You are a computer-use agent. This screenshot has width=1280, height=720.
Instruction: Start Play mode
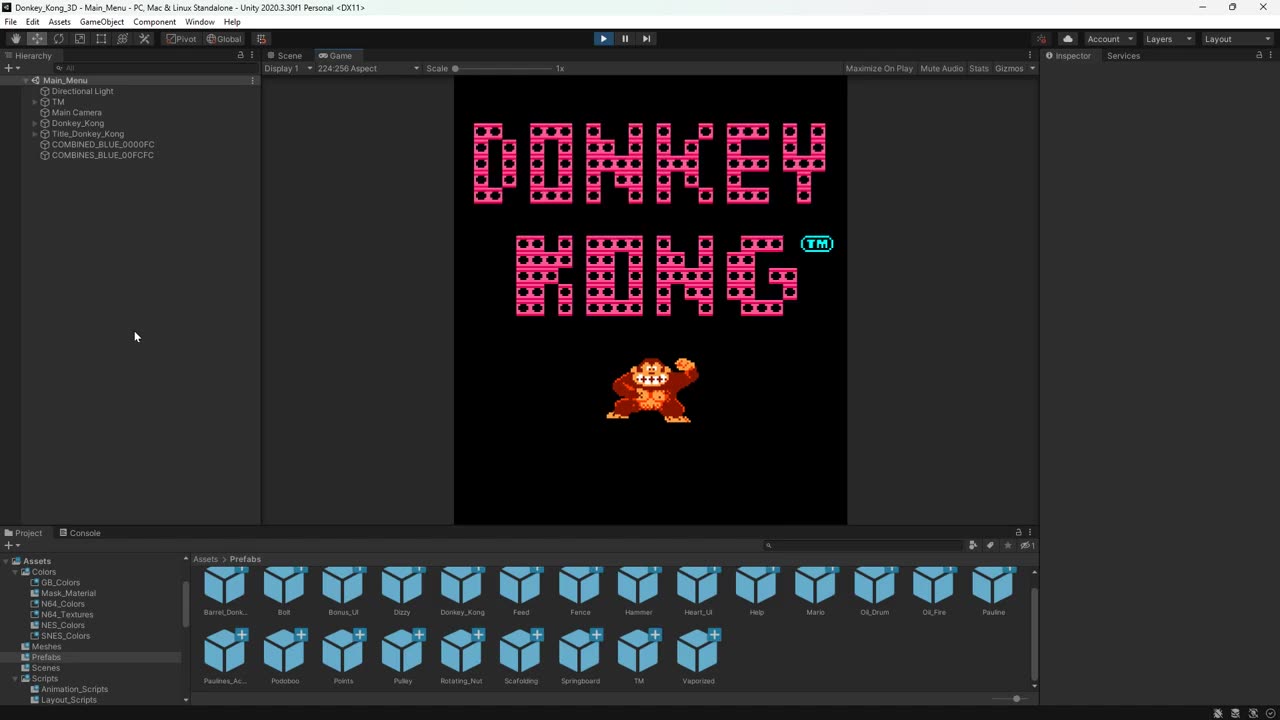click(x=603, y=39)
